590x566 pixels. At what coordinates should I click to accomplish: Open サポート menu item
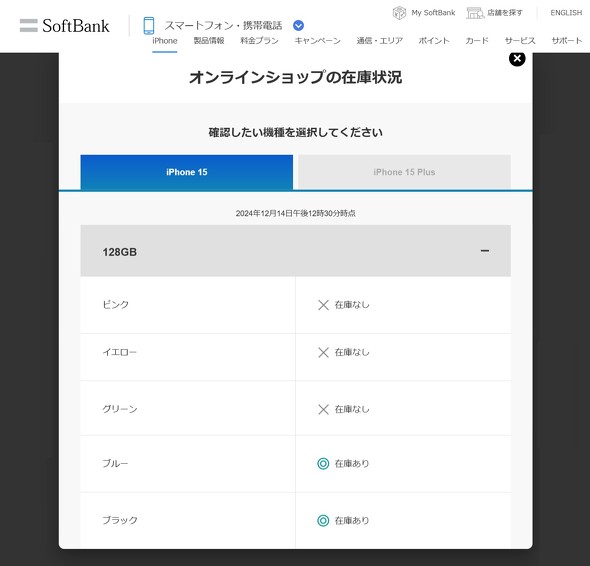(567, 41)
